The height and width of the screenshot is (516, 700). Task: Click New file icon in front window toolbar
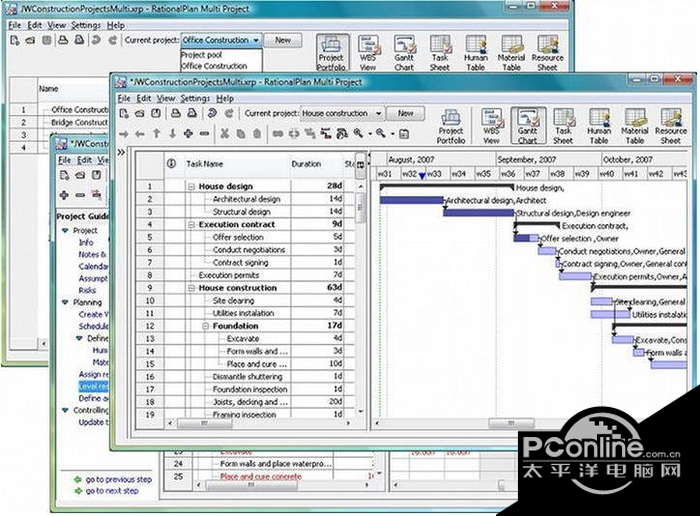tap(124, 113)
